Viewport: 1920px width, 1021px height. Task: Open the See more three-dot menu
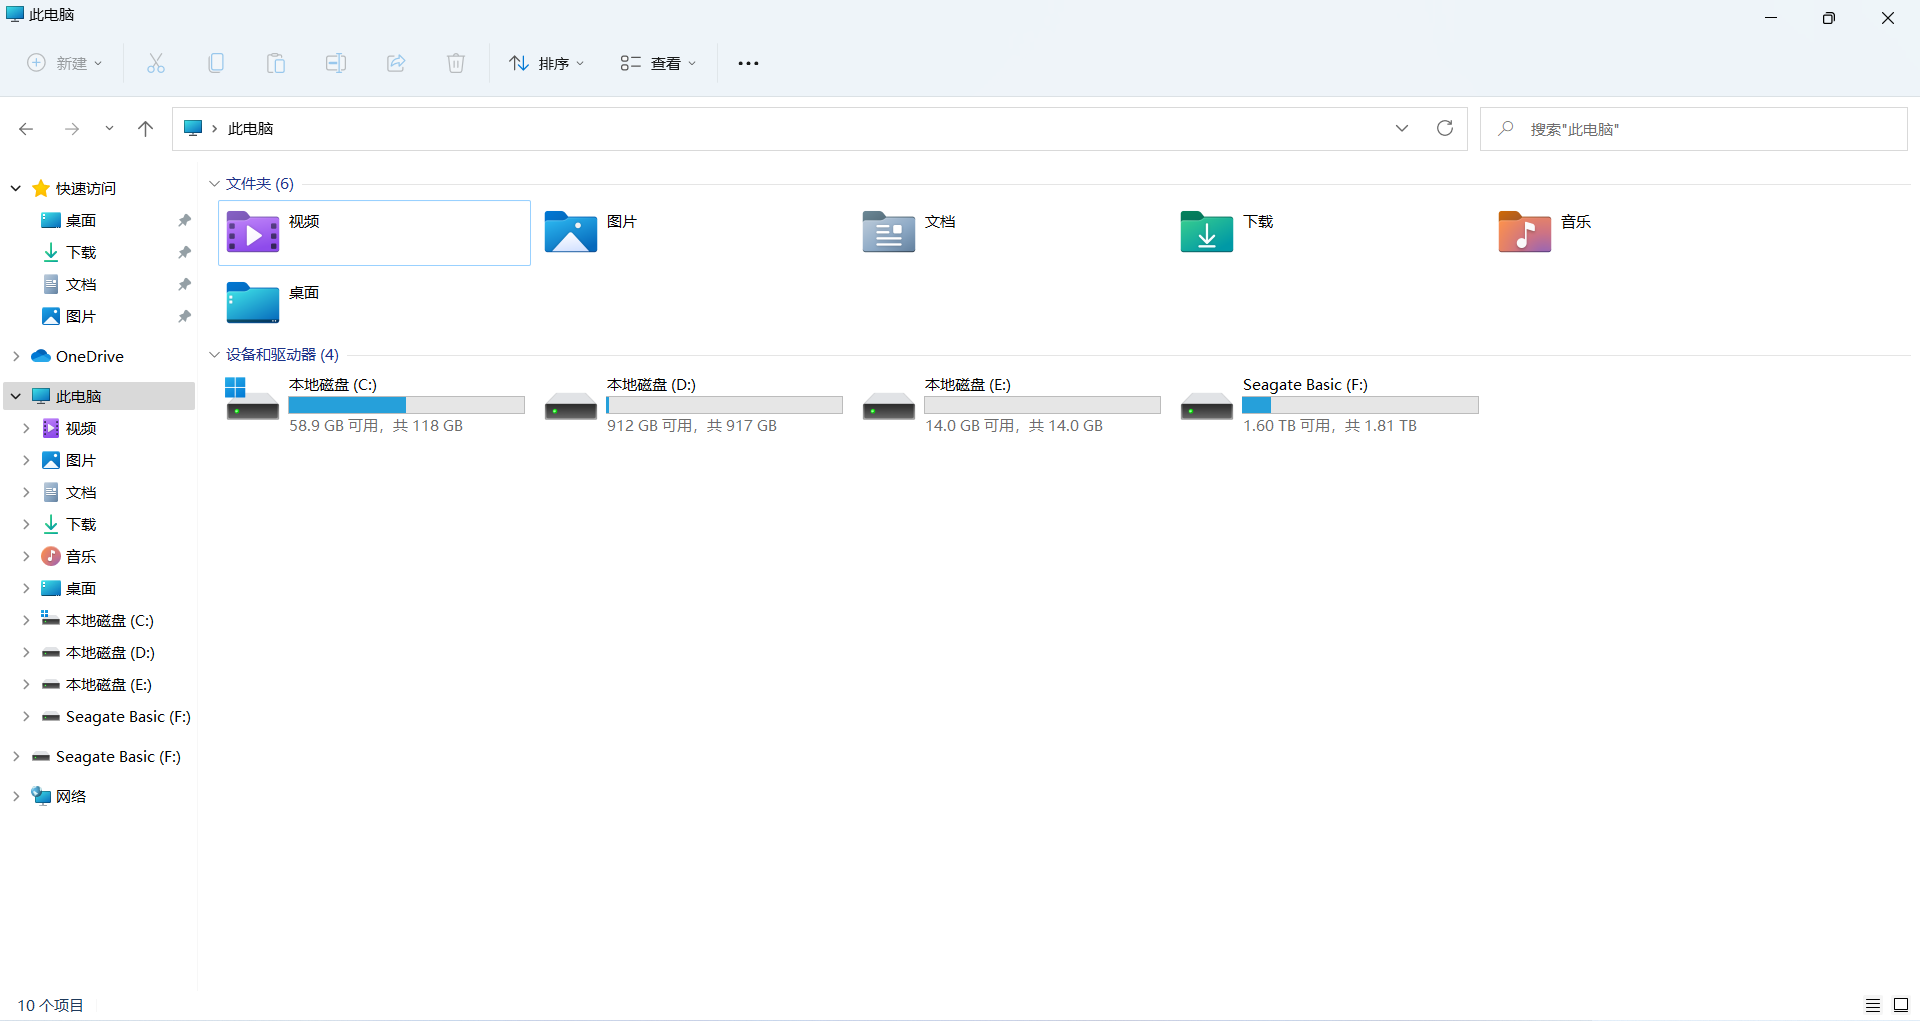pyautogui.click(x=748, y=63)
